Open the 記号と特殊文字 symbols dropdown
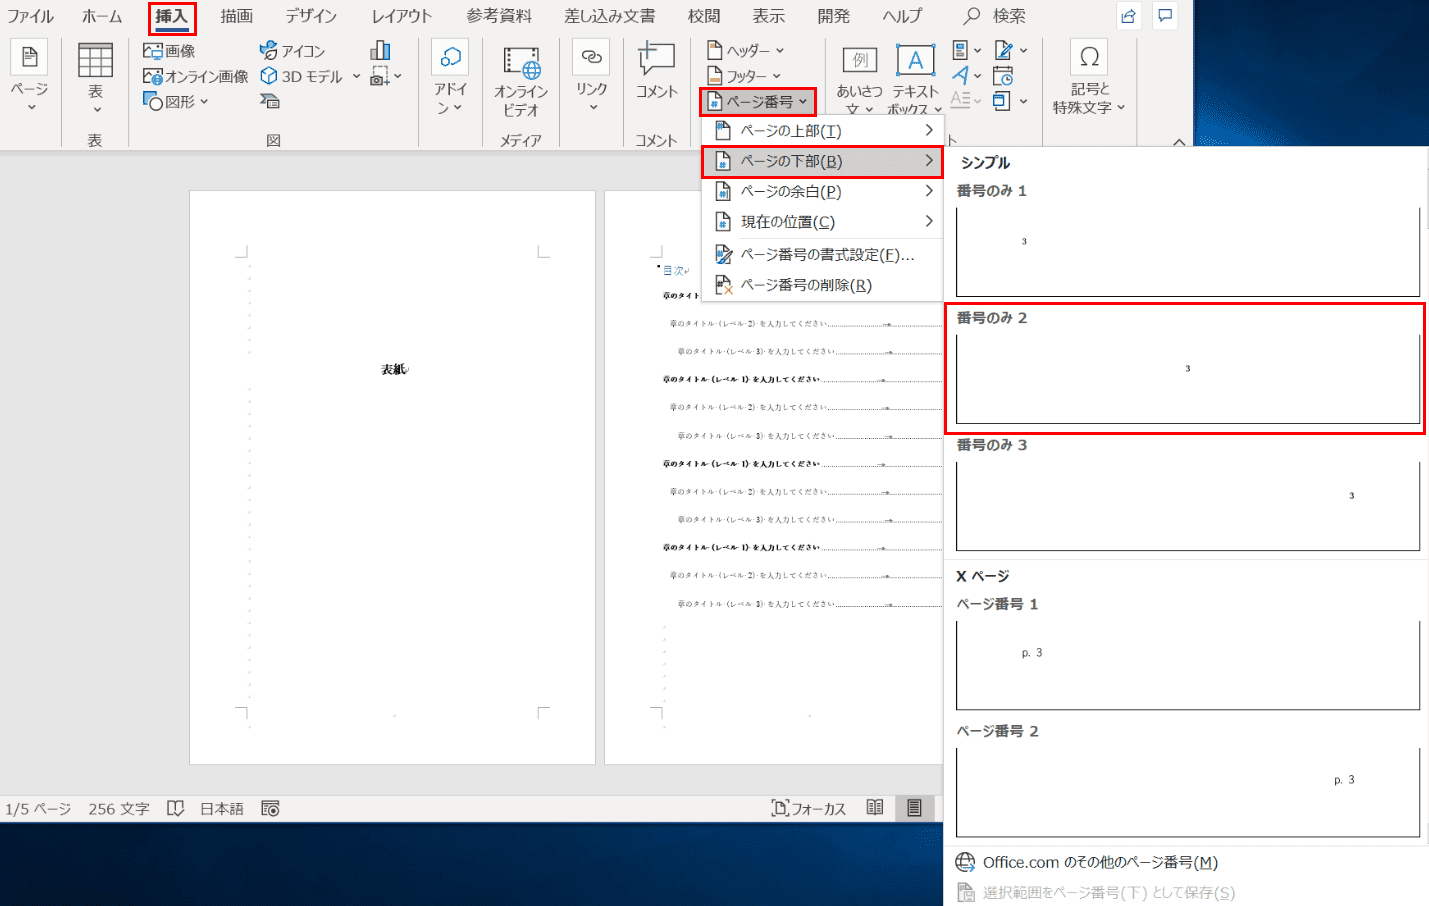The width and height of the screenshot is (1429, 906). pyautogui.click(x=1089, y=78)
